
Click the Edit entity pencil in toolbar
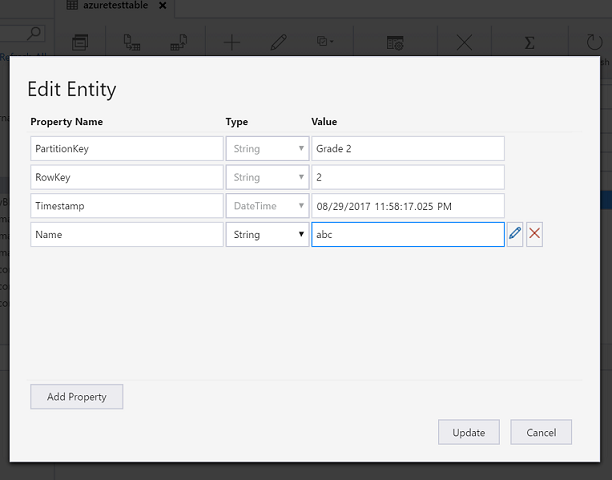[279, 43]
